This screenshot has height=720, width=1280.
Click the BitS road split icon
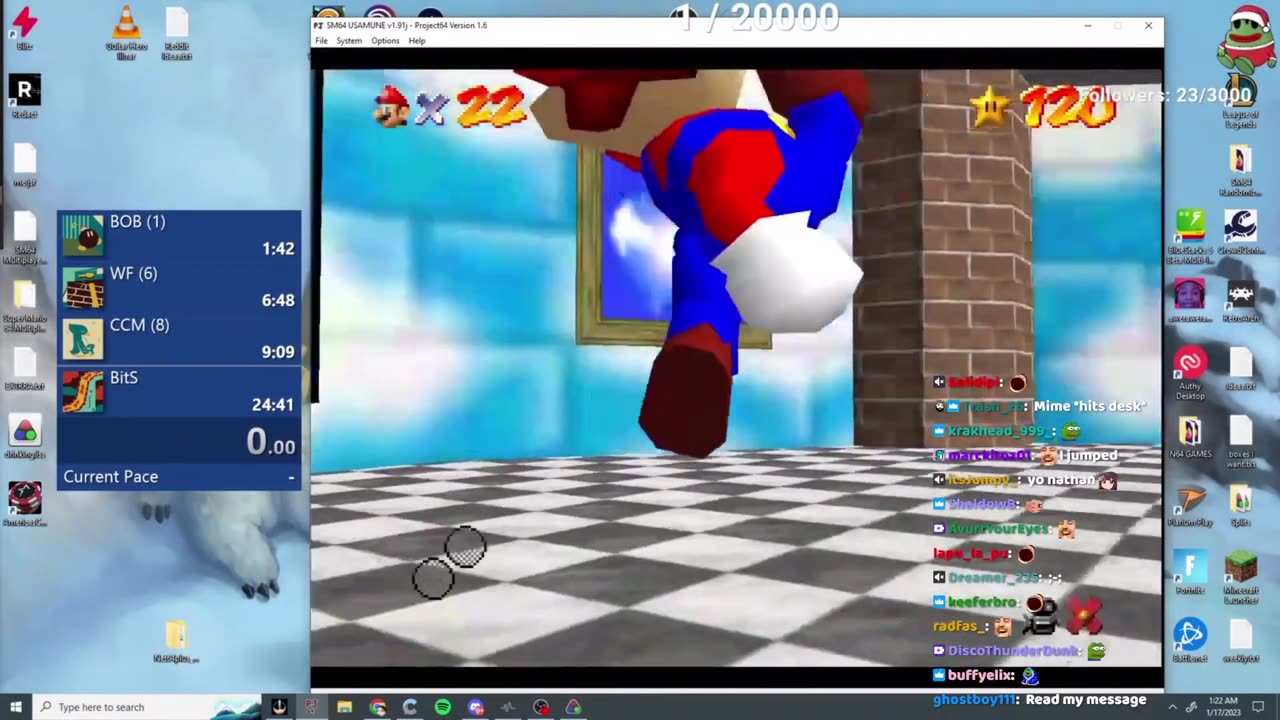coord(83,392)
